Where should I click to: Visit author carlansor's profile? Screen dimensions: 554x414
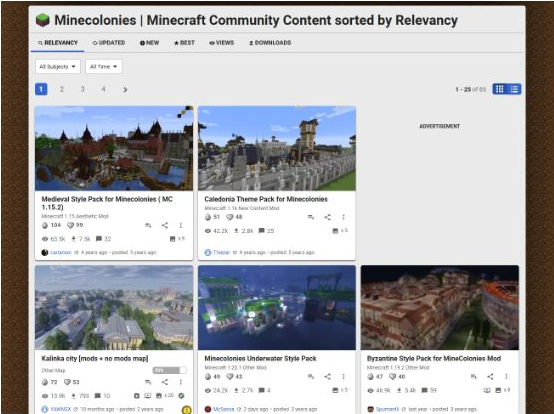[61, 253]
